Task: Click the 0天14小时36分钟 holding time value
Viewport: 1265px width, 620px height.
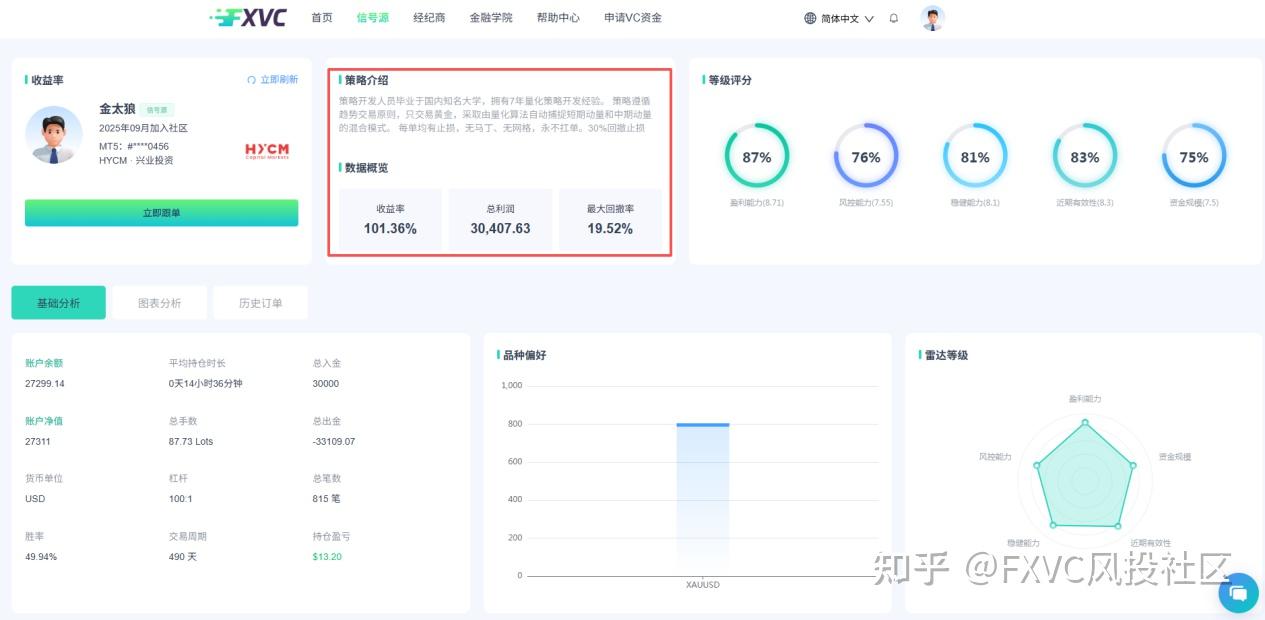Action: point(206,384)
